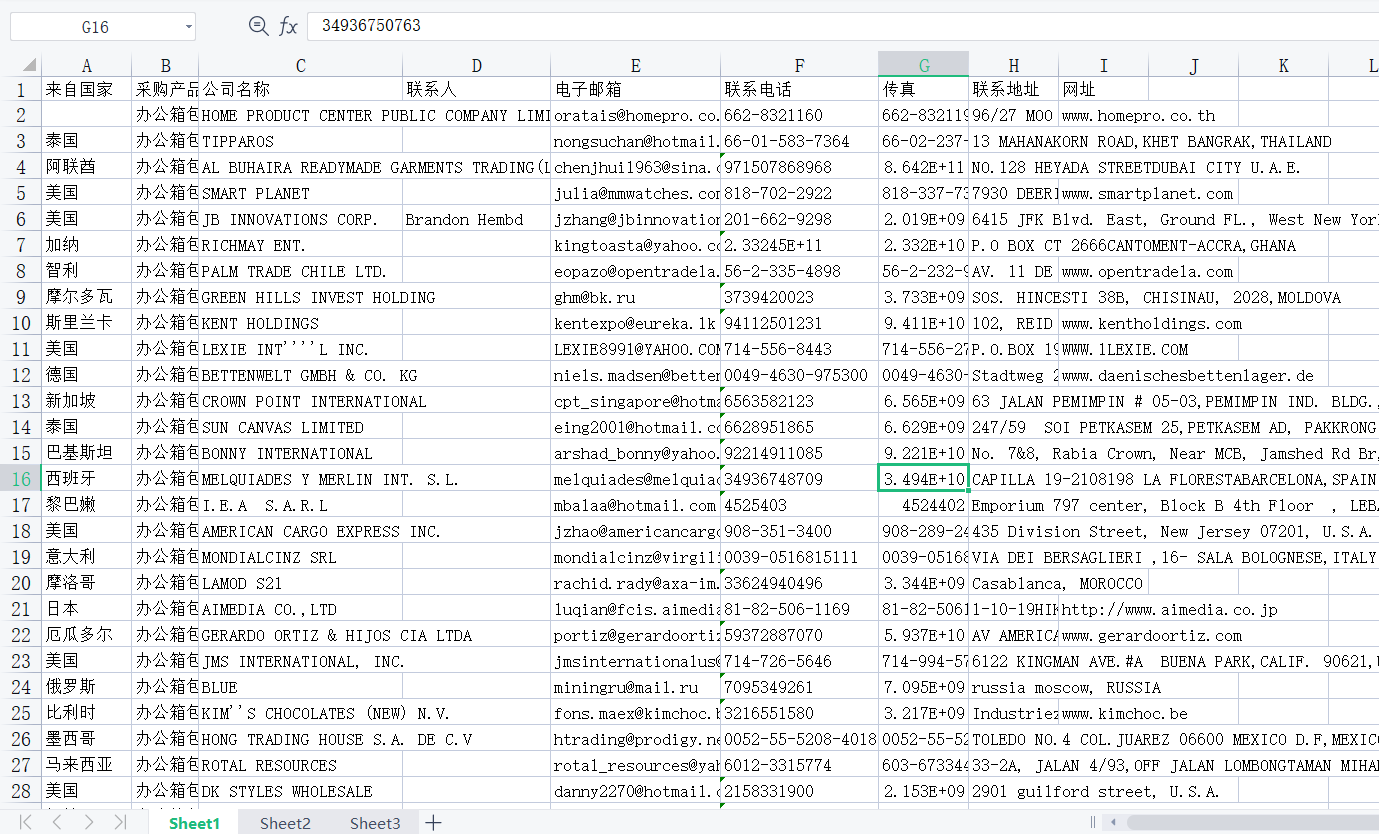Select column G header

[924, 65]
